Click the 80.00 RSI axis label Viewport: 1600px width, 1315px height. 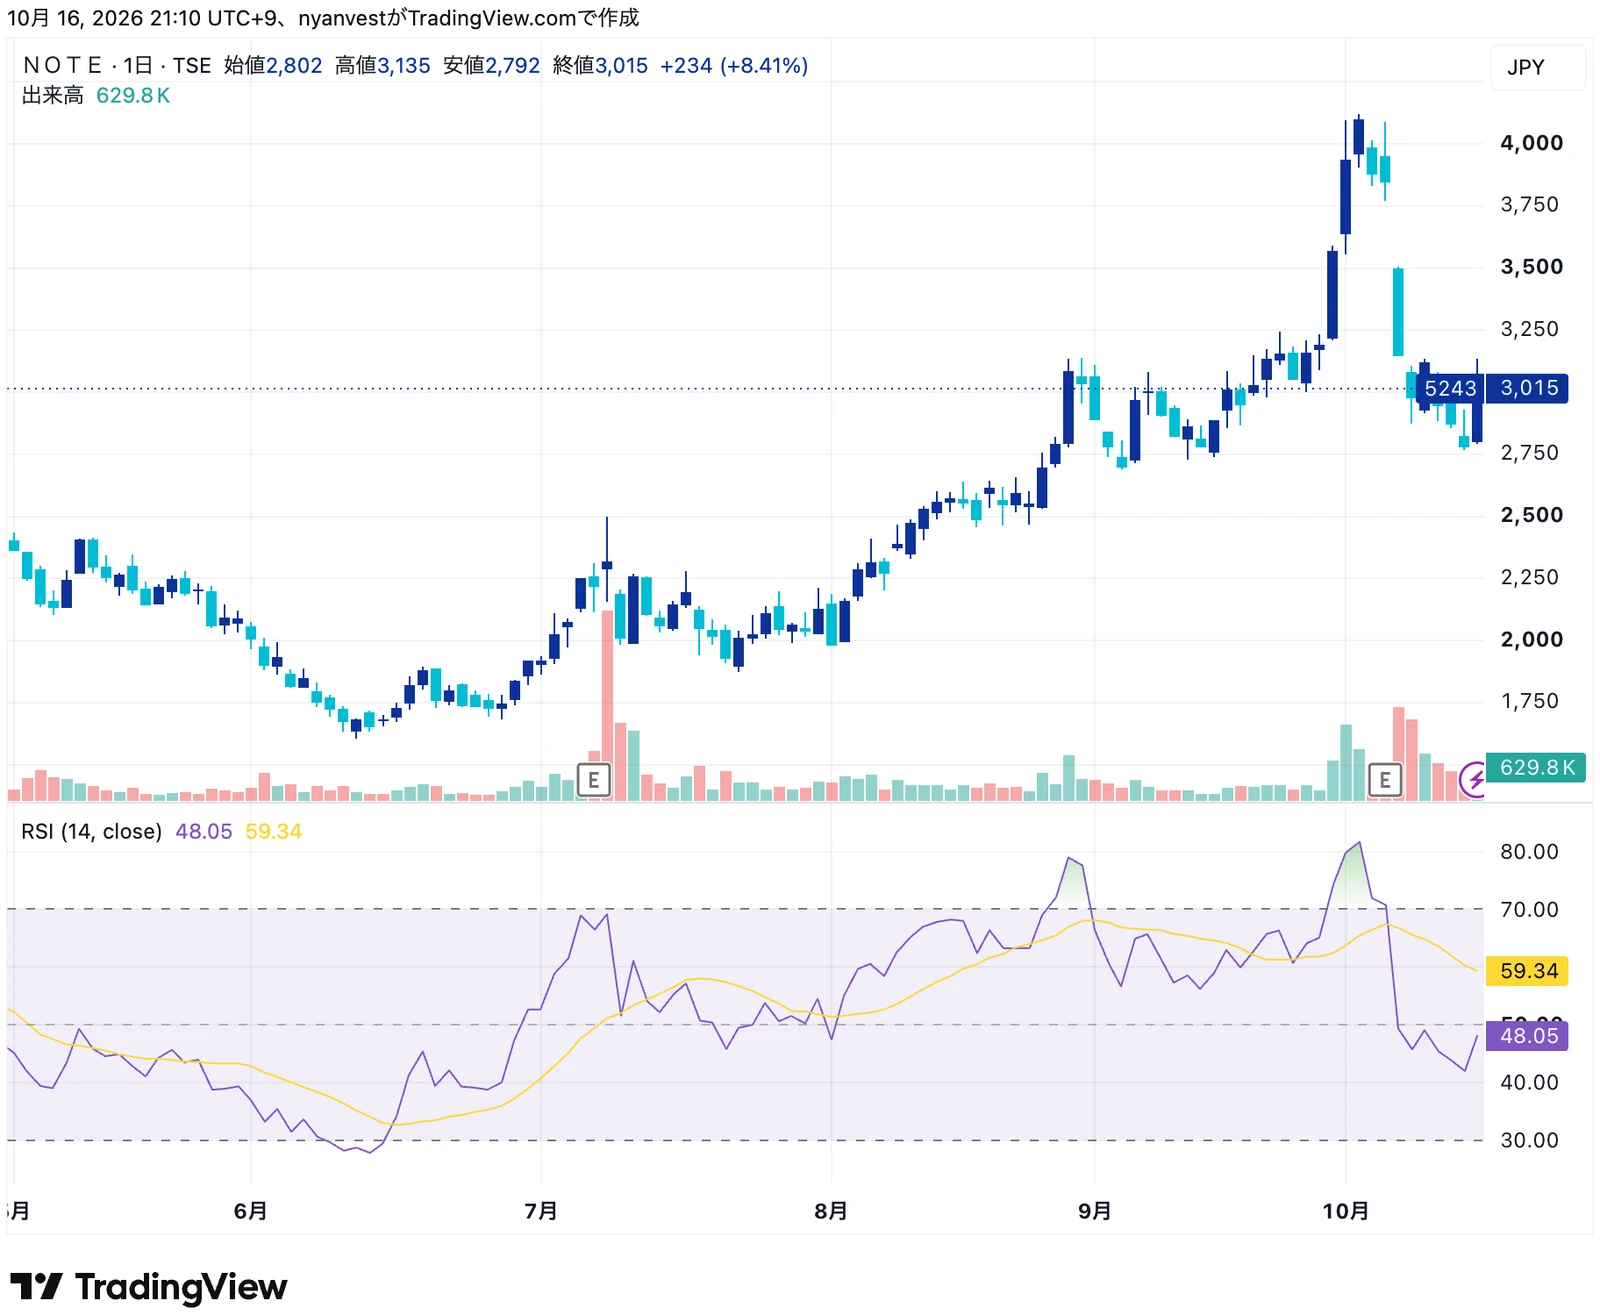(1529, 852)
